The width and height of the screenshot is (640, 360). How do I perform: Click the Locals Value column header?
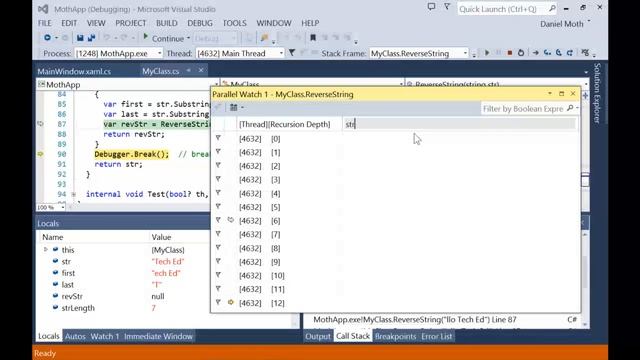(x=161, y=237)
